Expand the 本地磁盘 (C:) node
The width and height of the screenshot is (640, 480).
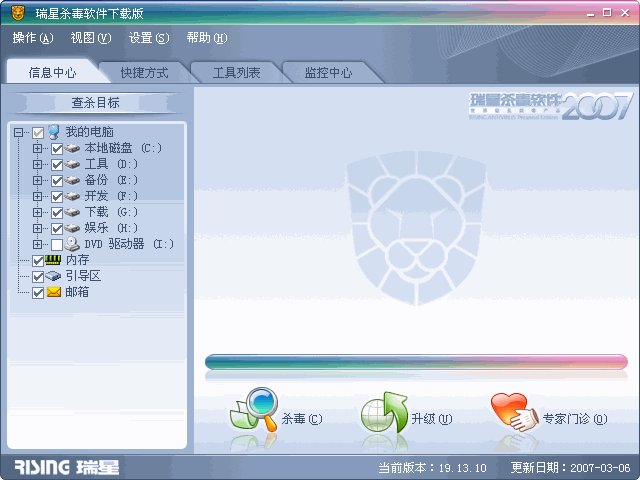38,148
